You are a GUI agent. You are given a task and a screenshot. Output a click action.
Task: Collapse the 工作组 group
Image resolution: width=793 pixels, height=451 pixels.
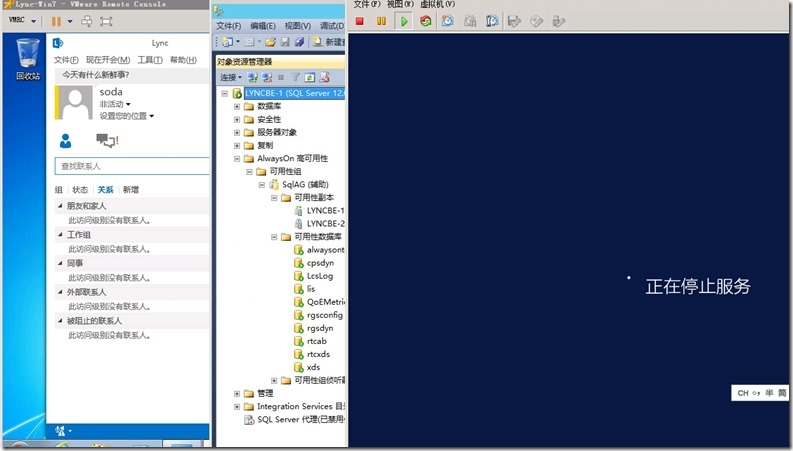click(x=60, y=235)
